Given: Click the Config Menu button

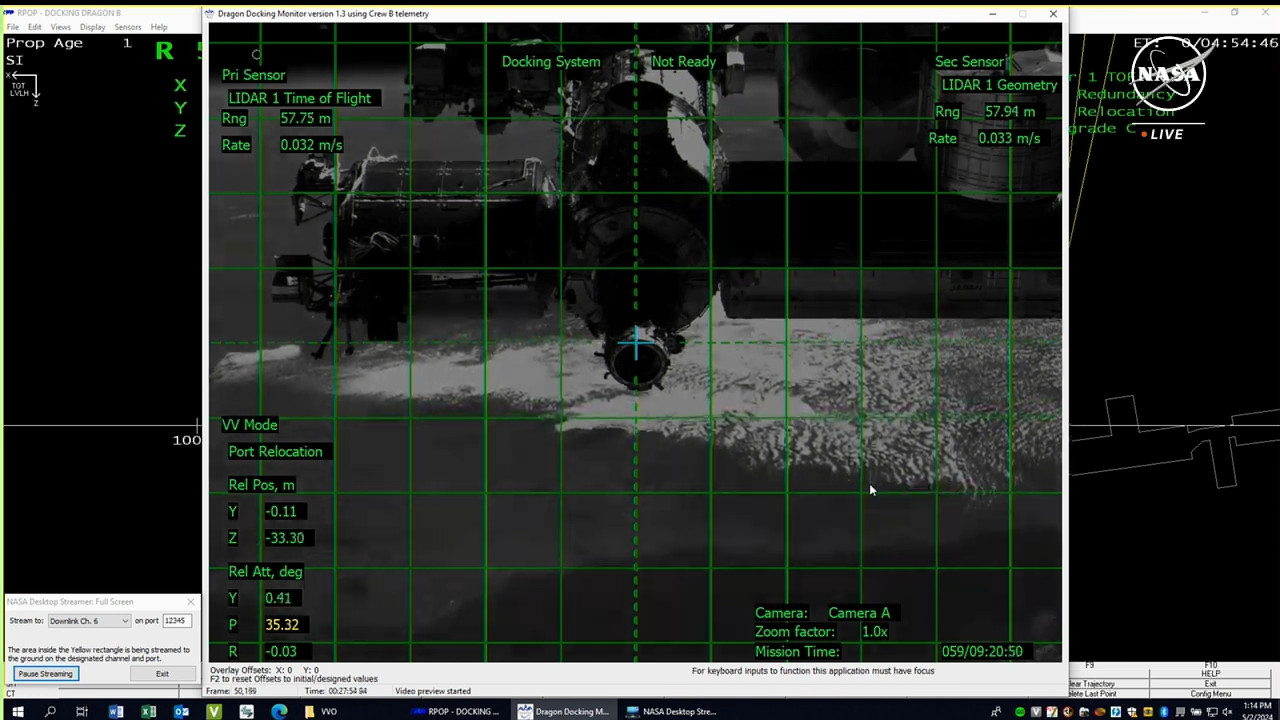Looking at the screenshot, I should (1210, 693).
